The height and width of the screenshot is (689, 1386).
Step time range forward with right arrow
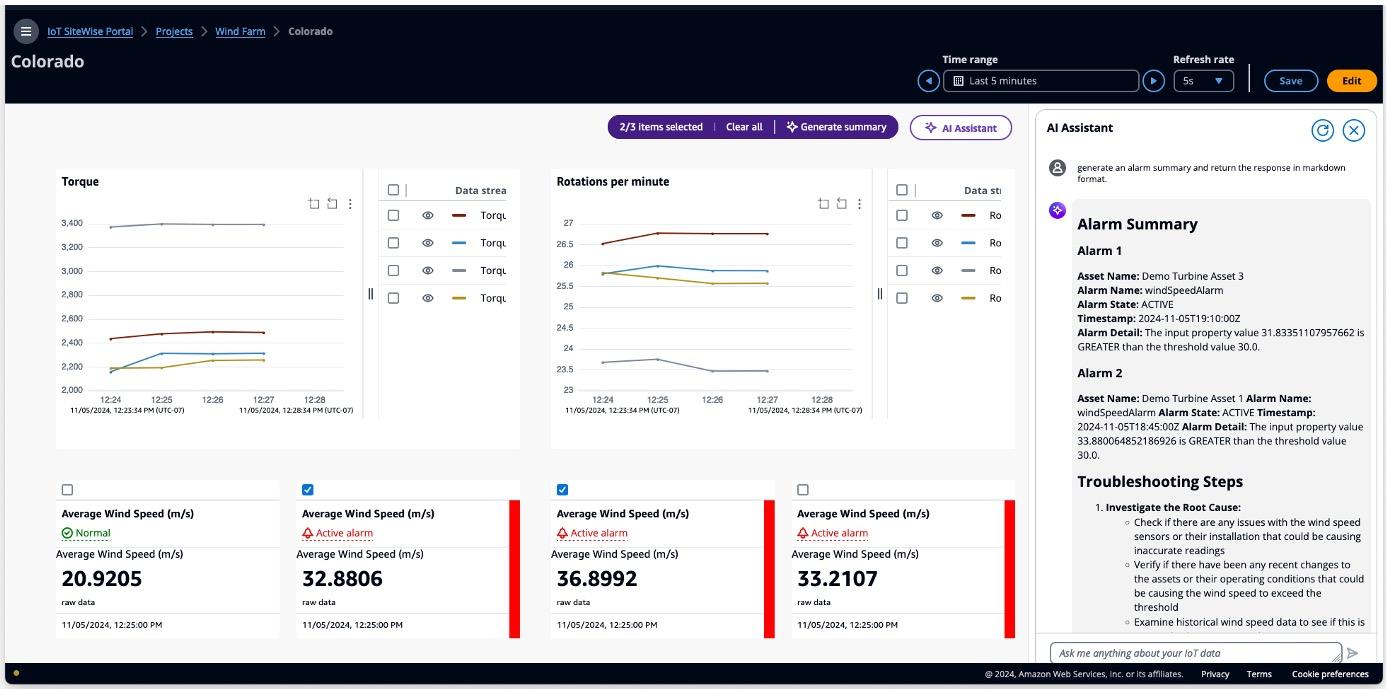coord(1153,81)
